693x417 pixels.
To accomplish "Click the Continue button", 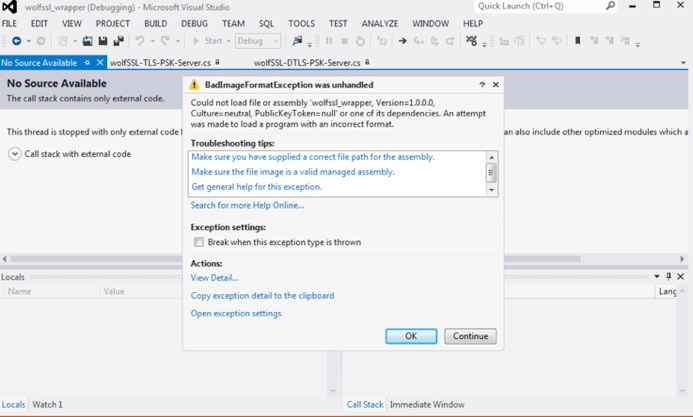I will click(470, 336).
